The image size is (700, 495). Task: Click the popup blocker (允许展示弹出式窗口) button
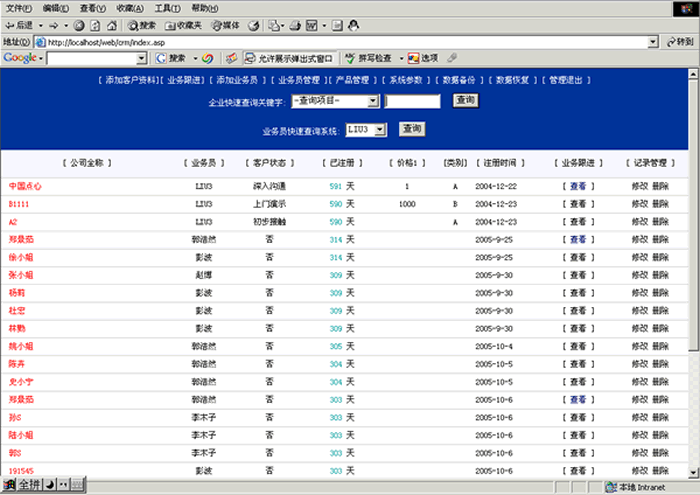point(289,58)
